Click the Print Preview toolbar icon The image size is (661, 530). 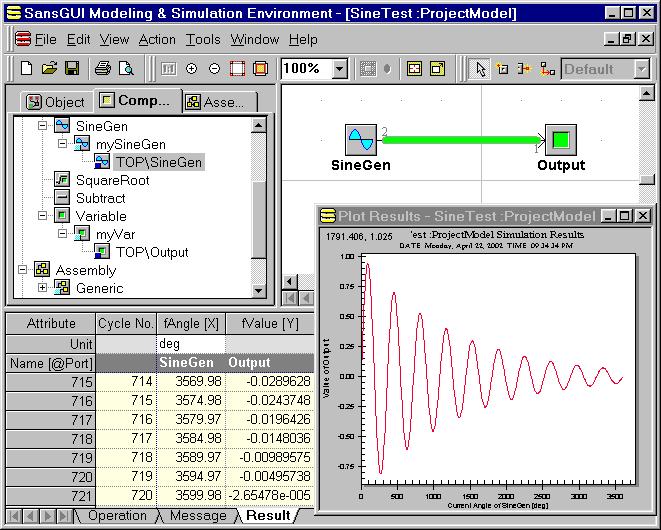coord(126,69)
